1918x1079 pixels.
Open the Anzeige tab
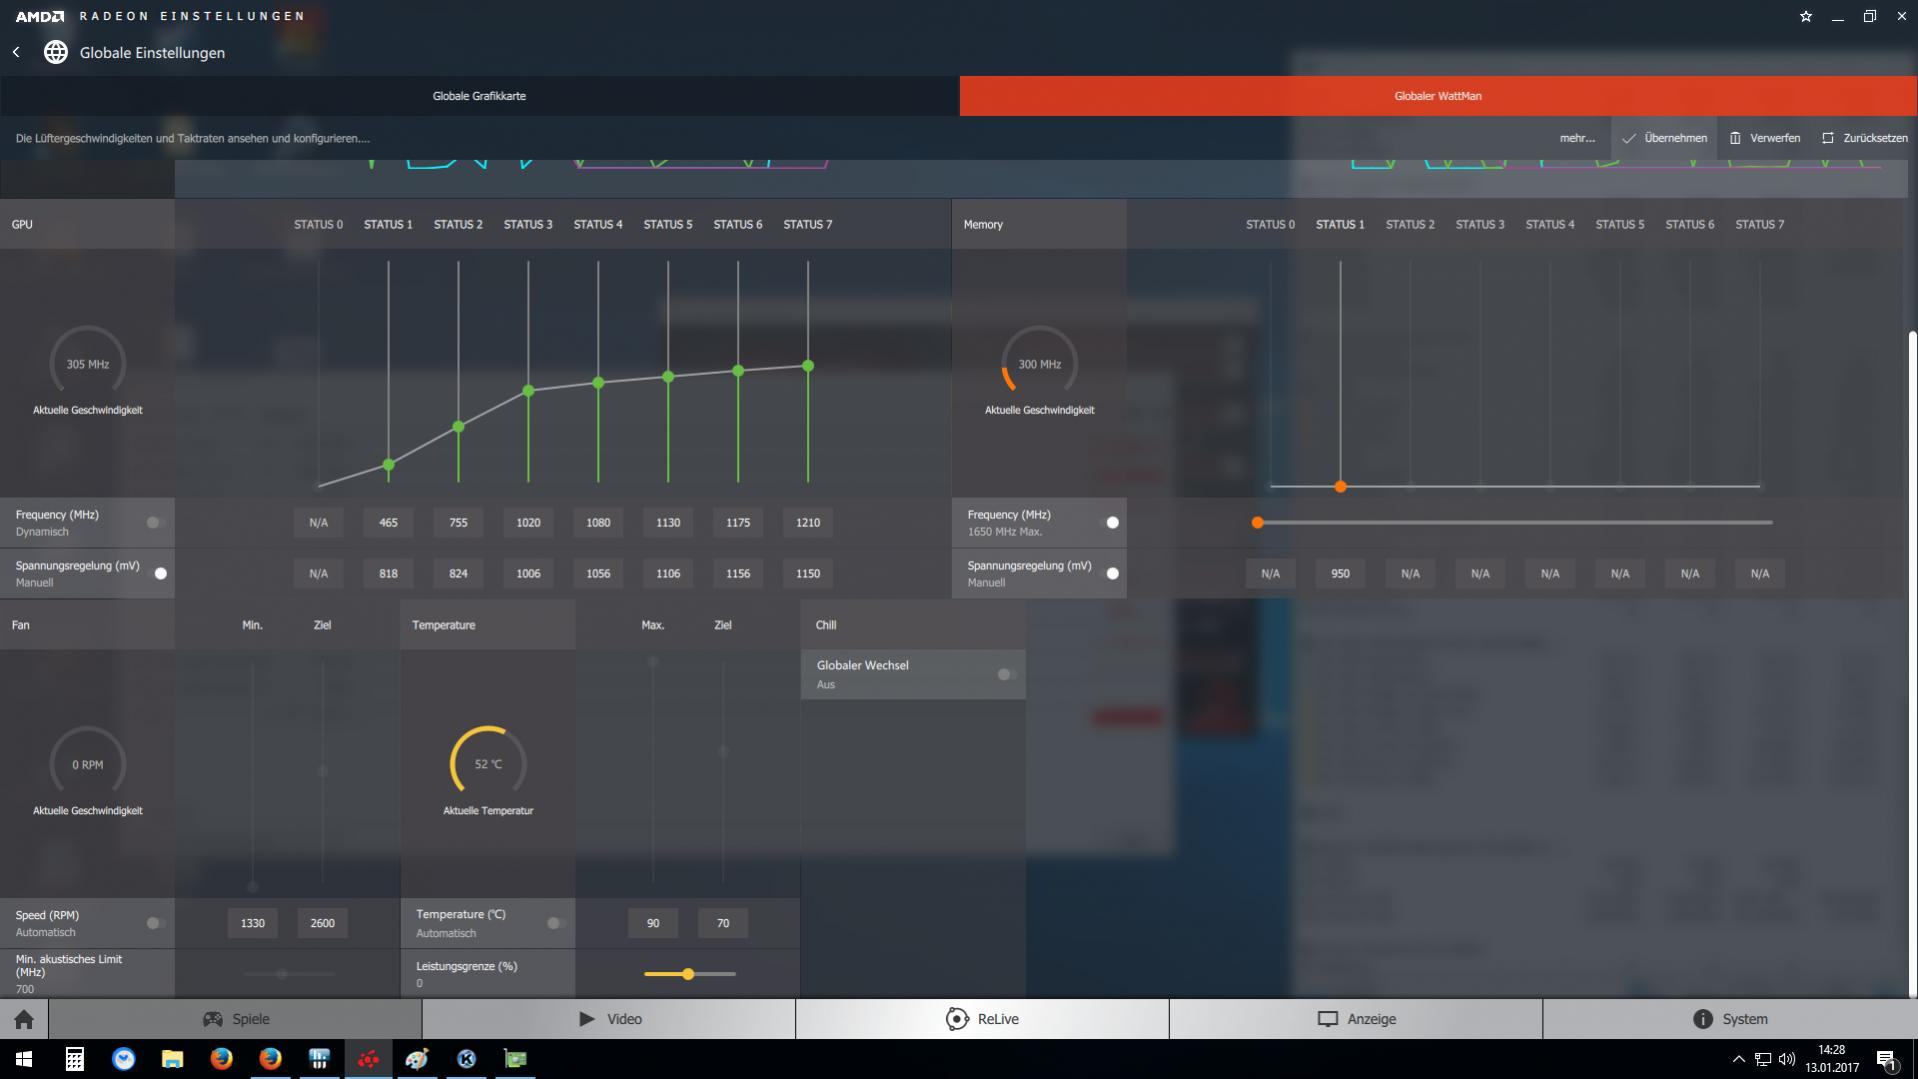pos(1356,1019)
